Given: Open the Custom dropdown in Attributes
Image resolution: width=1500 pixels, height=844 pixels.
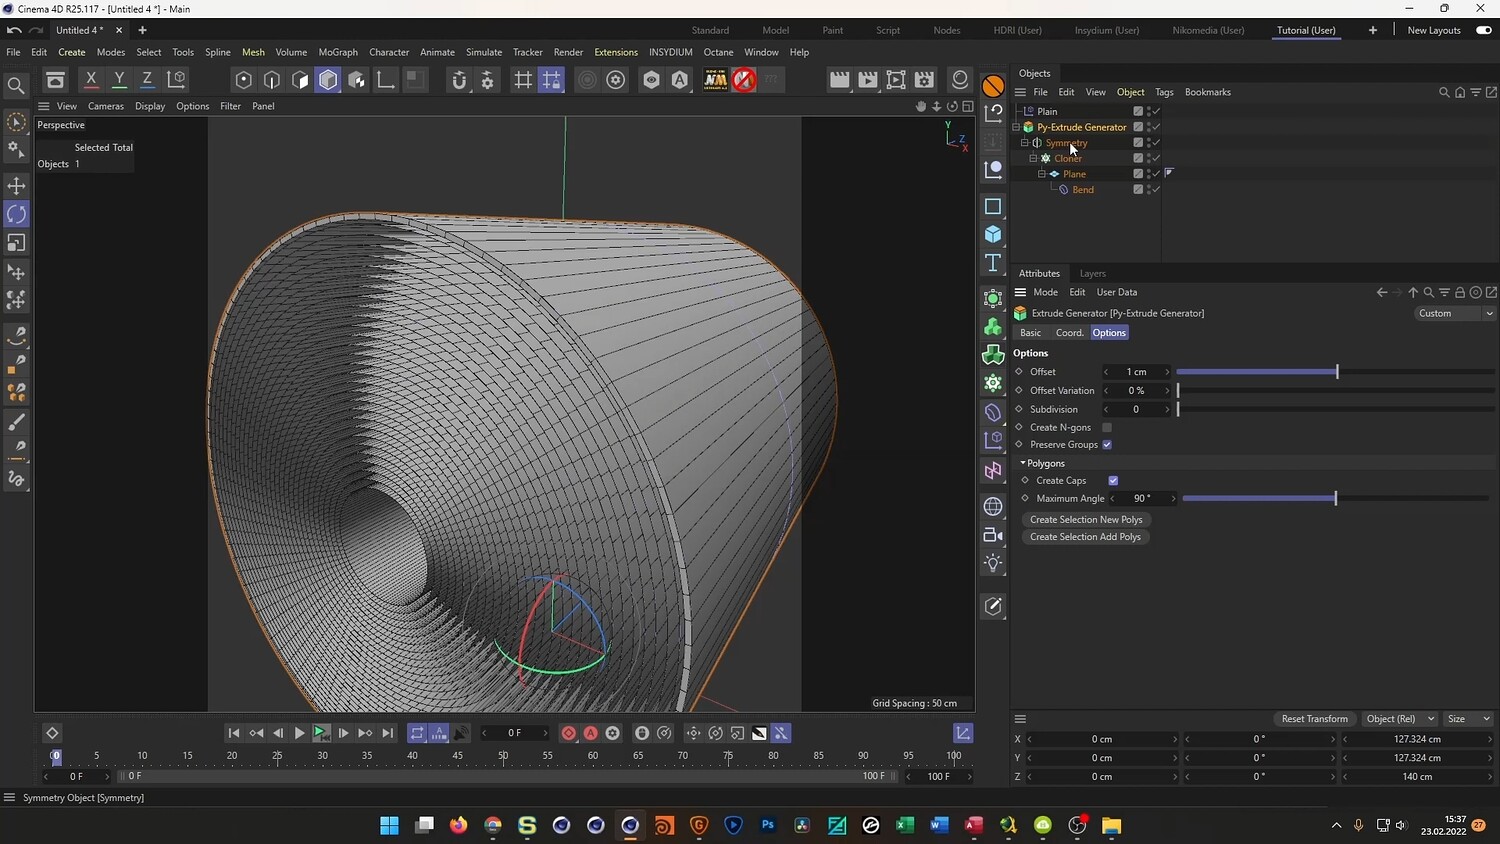Looking at the screenshot, I should point(1455,313).
